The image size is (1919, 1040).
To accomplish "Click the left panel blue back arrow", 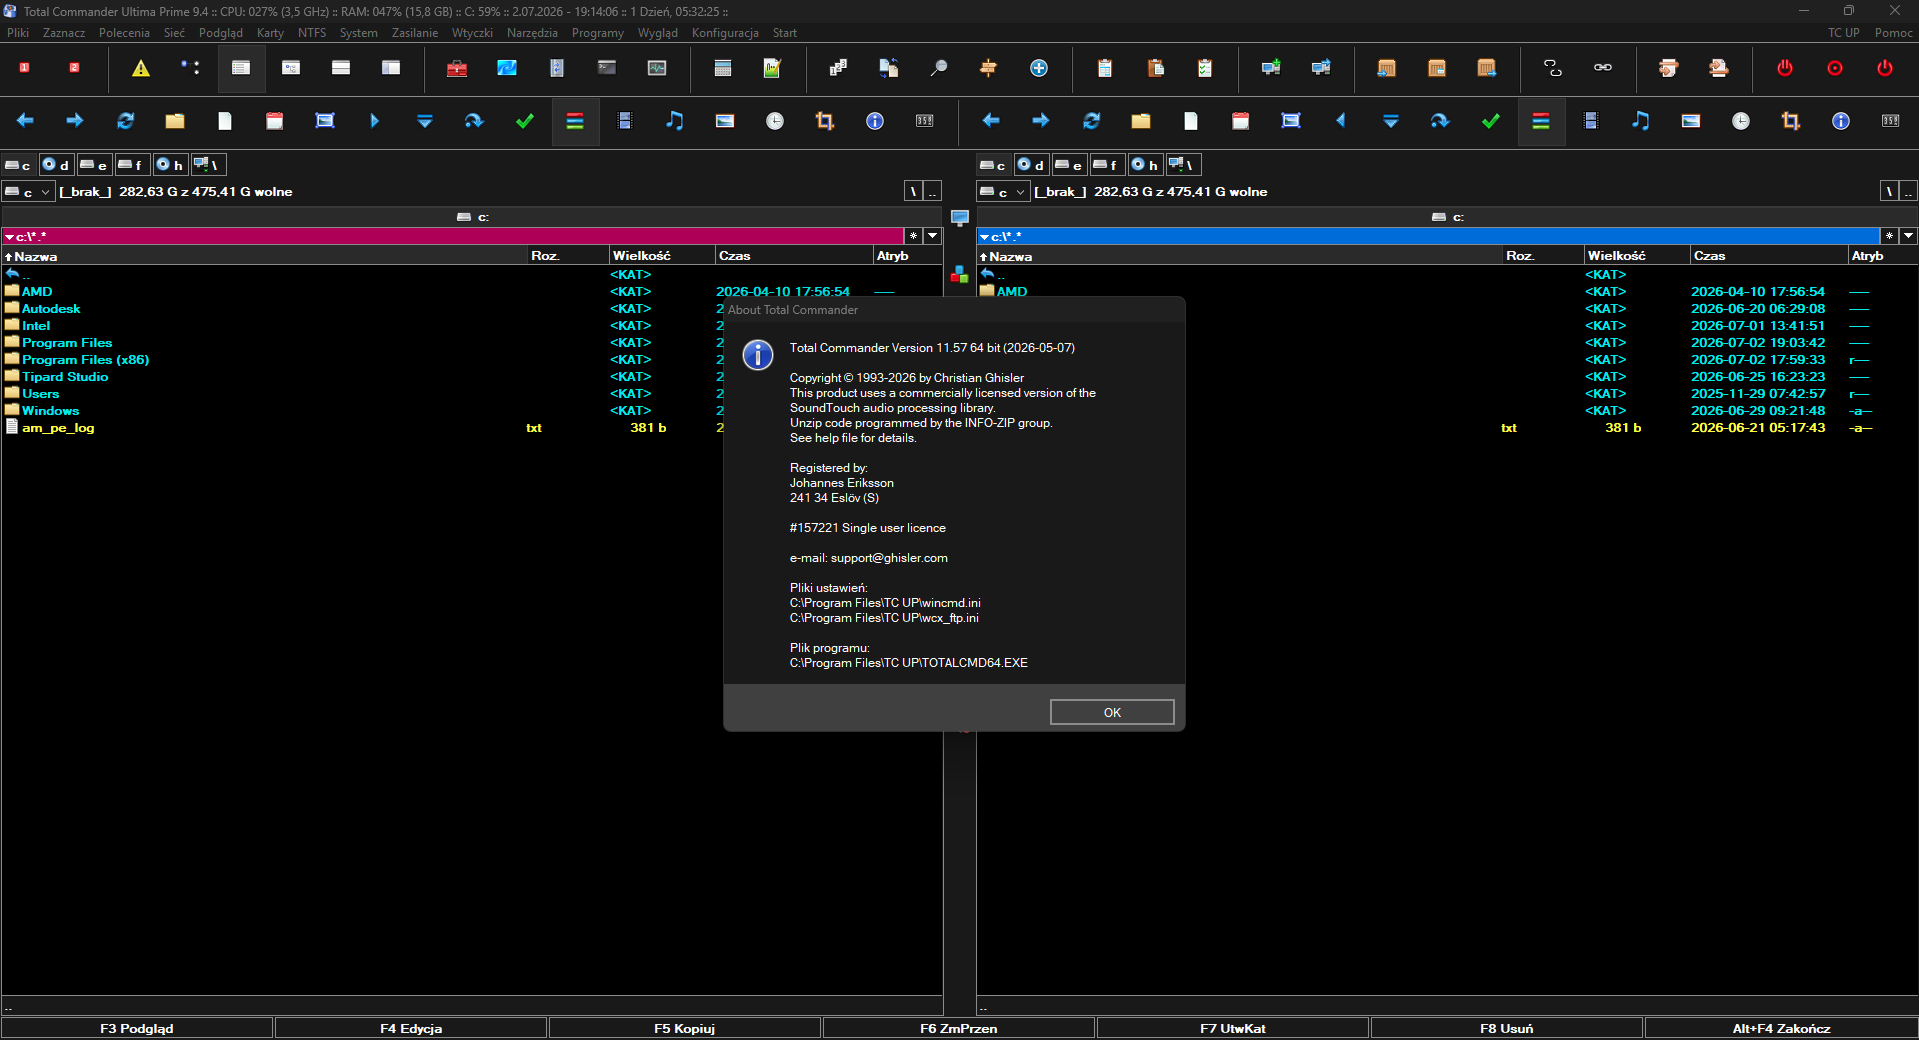I will click(x=25, y=121).
